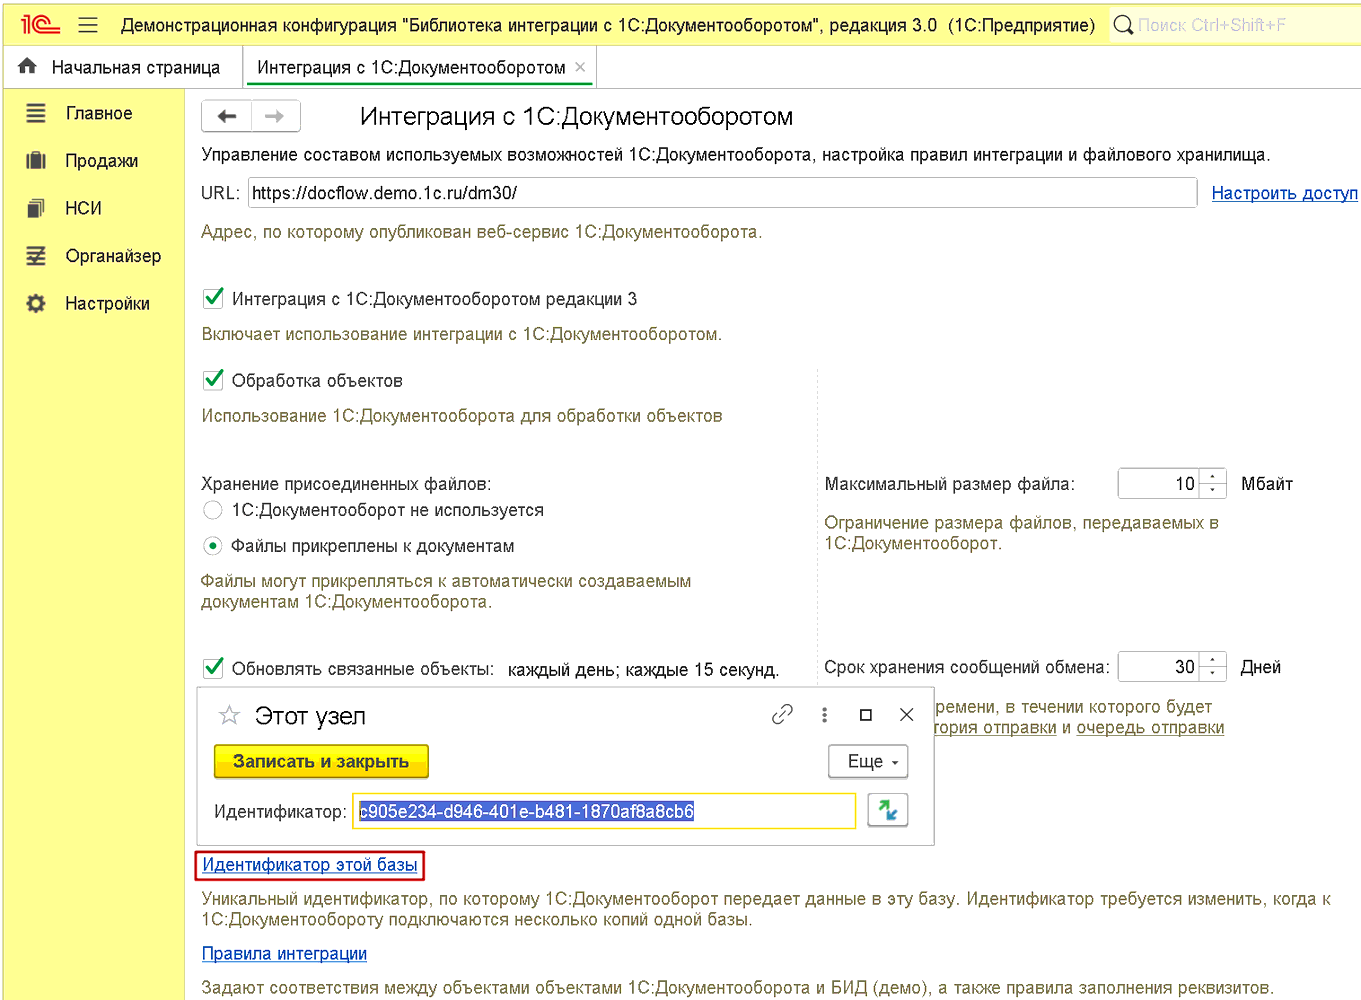Image resolution: width=1361 pixels, height=1000 pixels.
Task: Open the Настройки section
Action: click(108, 303)
